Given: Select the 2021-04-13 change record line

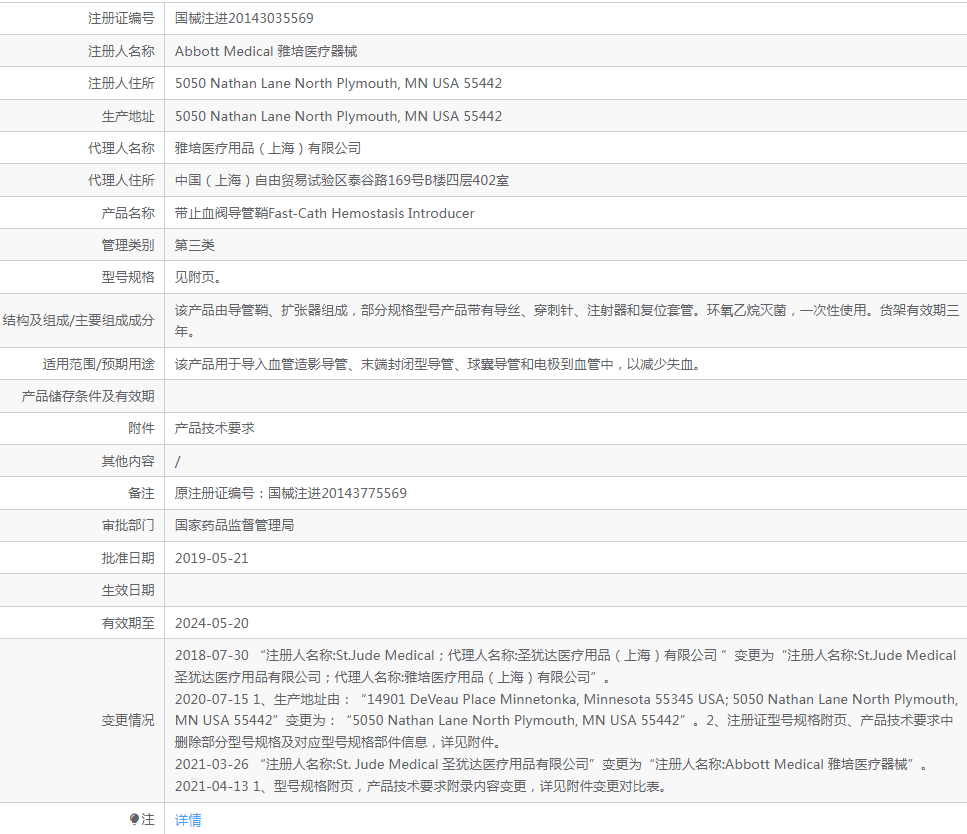Looking at the screenshot, I should pyautogui.click(x=421, y=787).
